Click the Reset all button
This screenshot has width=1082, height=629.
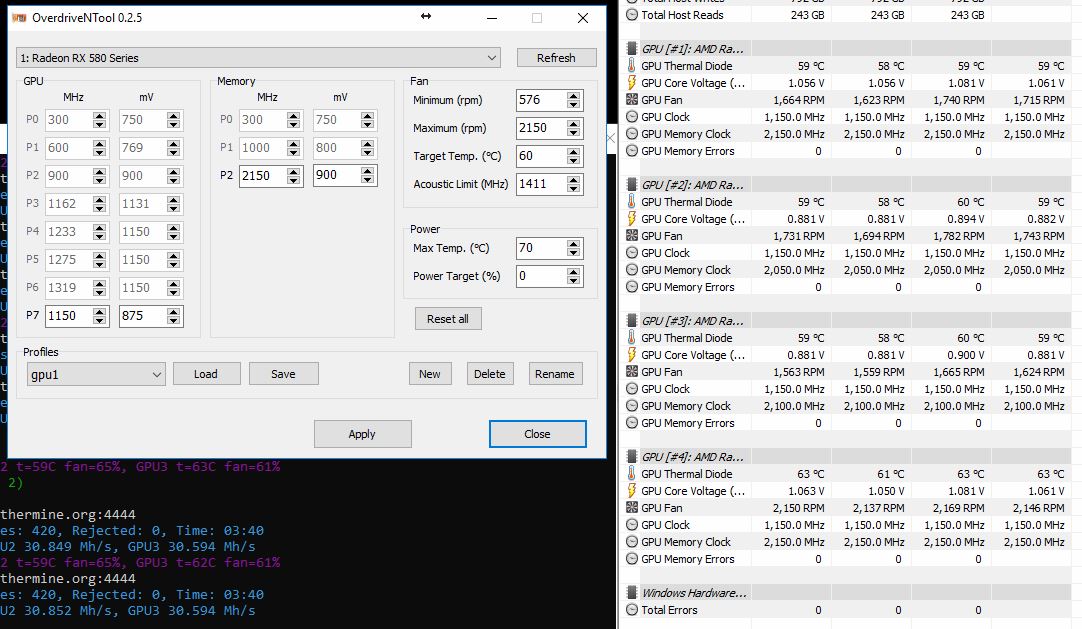(448, 319)
